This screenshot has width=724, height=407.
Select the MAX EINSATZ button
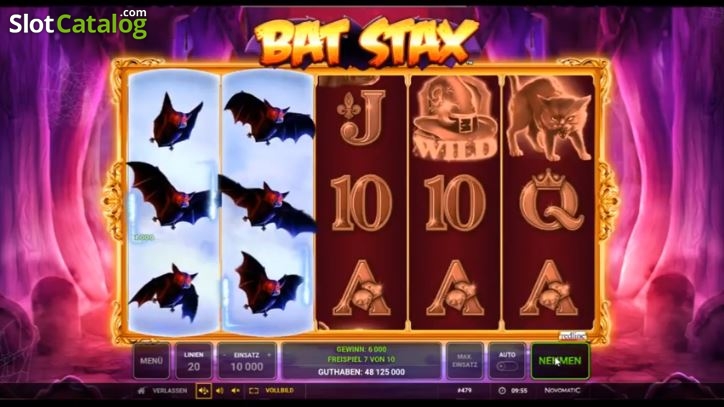465,361
